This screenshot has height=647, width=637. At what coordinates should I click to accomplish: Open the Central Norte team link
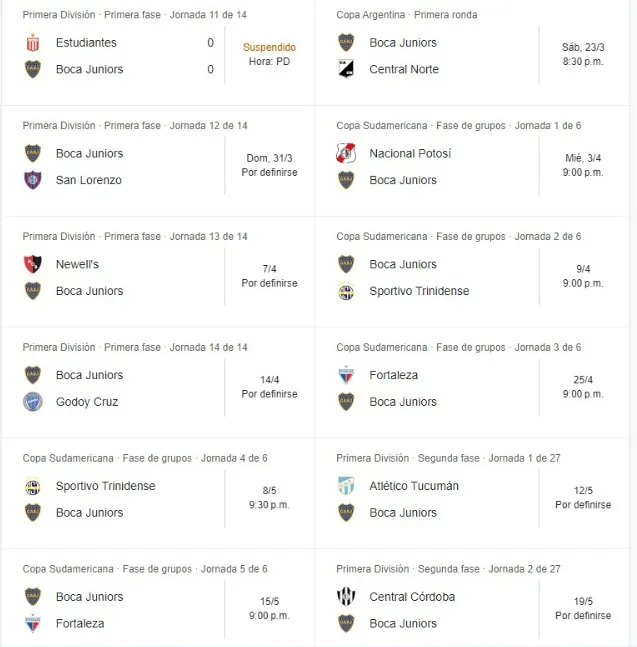pos(404,69)
